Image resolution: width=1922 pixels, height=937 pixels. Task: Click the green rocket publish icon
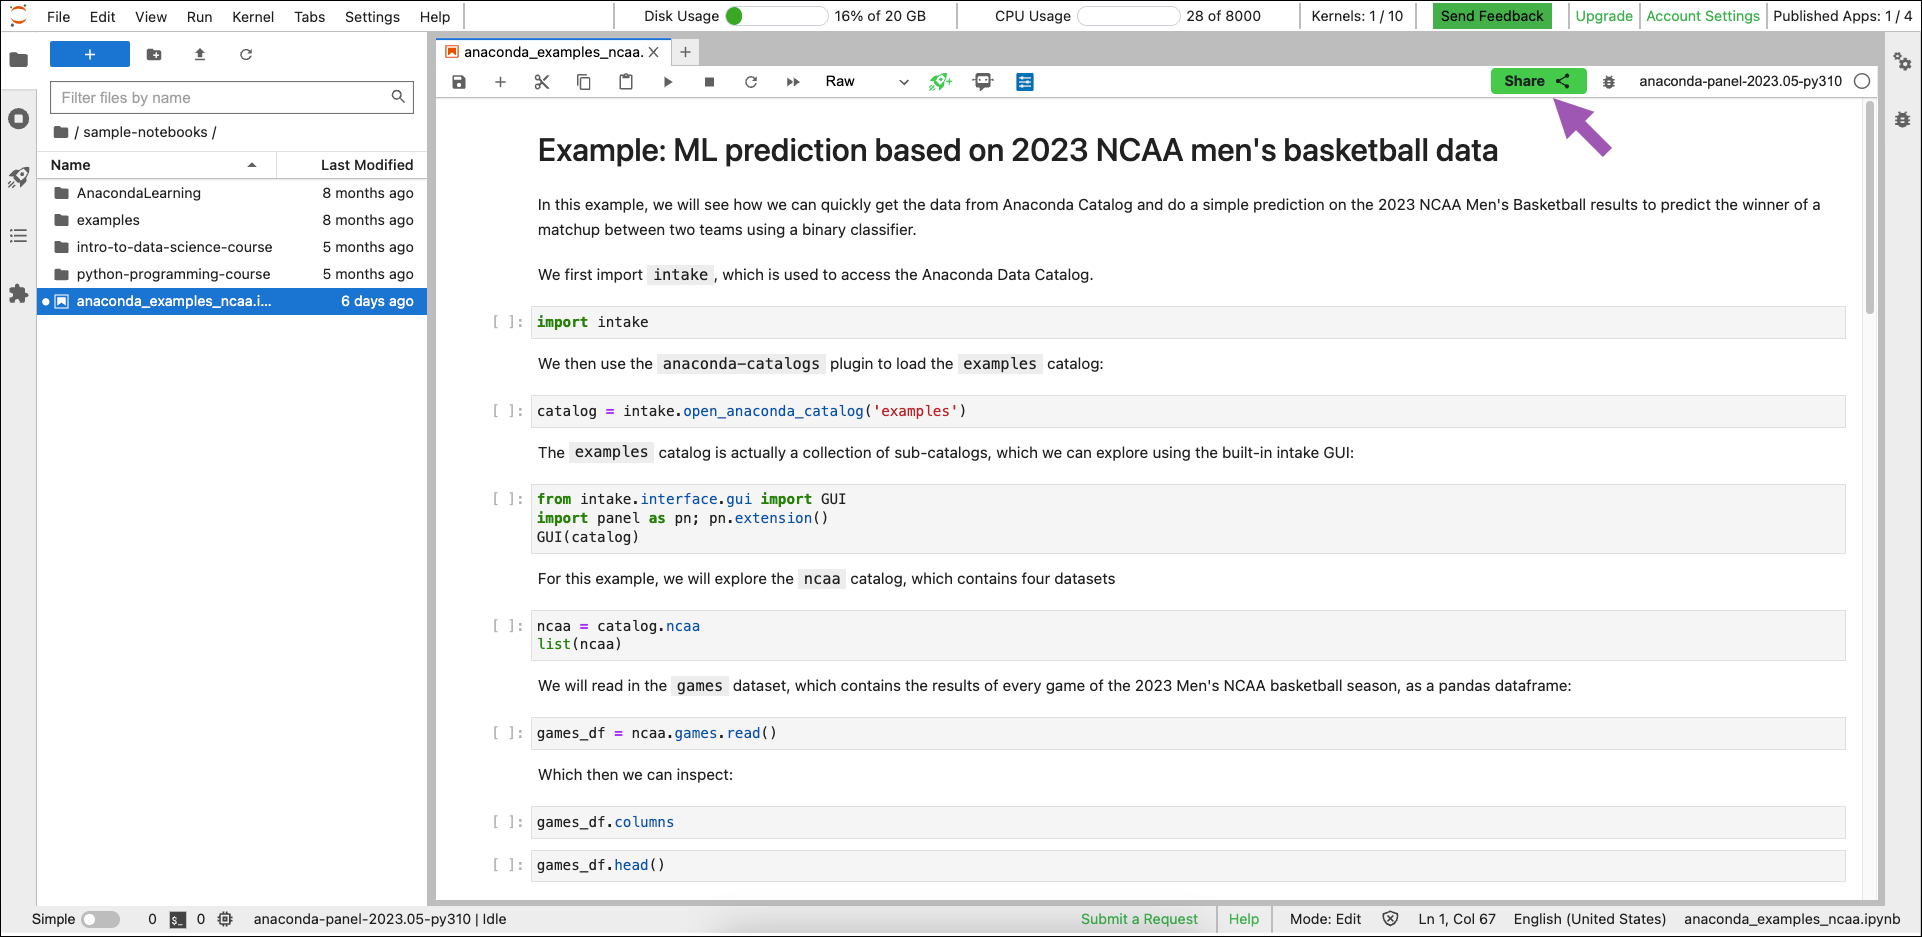click(x=940, y=82)
